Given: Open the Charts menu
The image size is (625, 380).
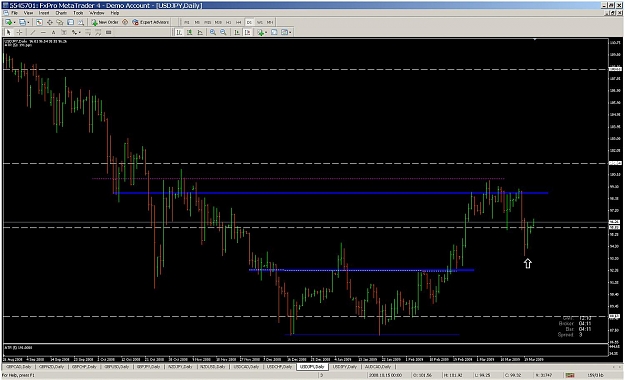Looking at the screenshot, I should 61,13.
